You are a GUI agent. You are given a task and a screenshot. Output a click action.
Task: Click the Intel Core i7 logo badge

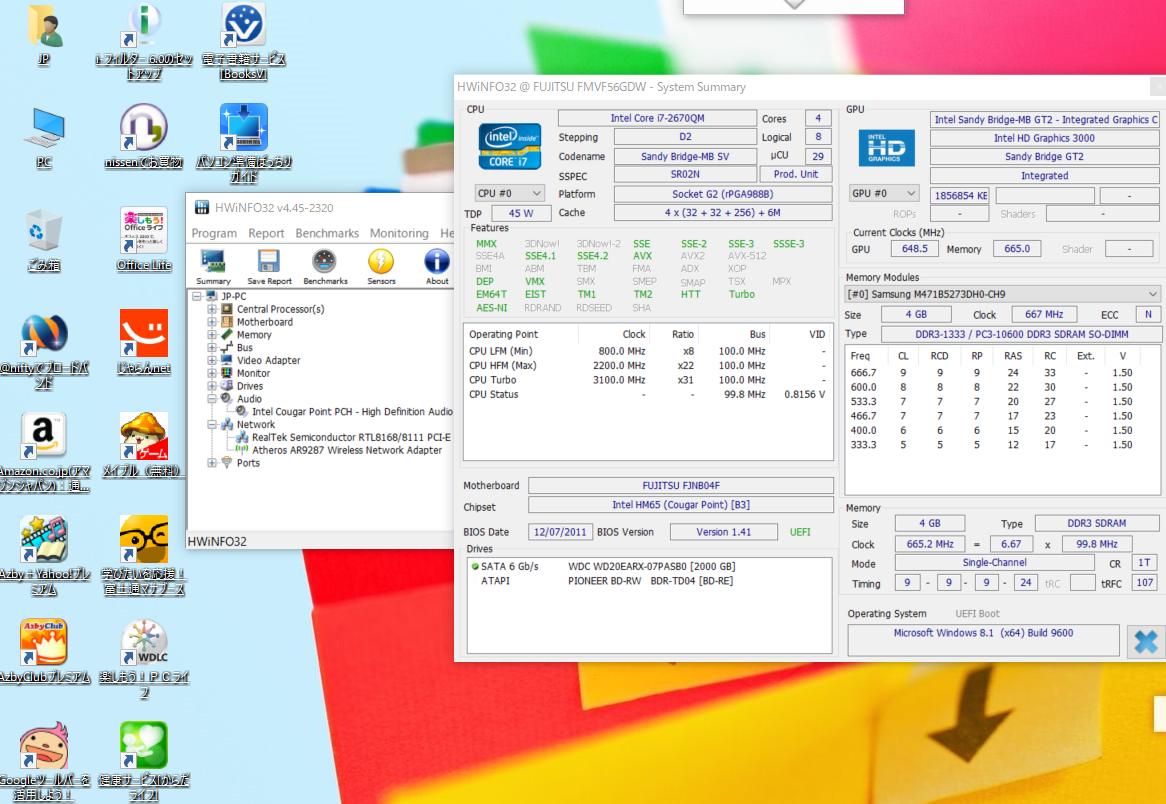click(509, 147)
